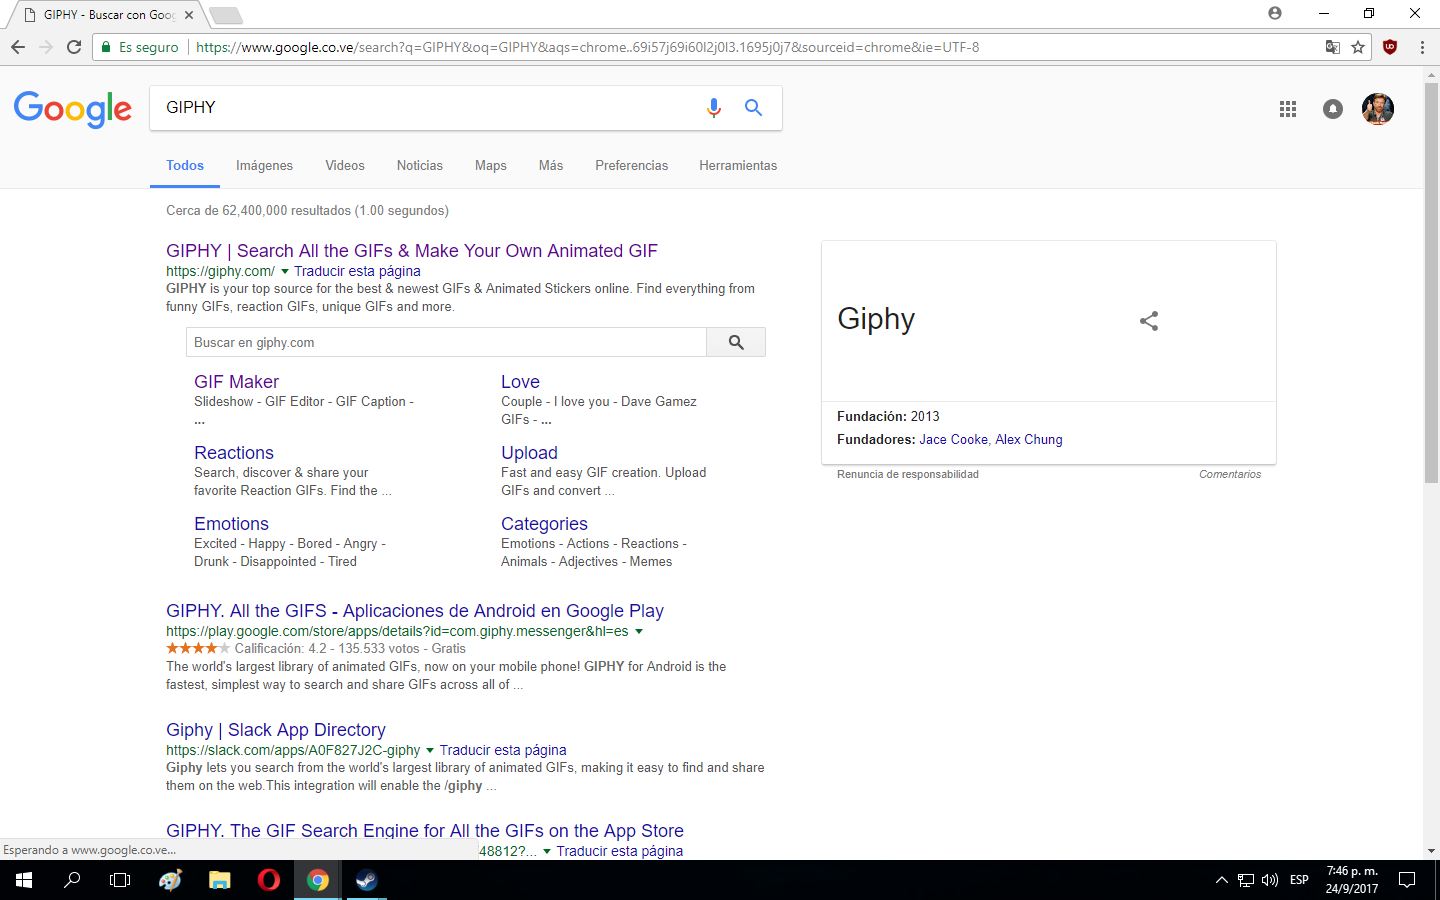This screenshot has height=900, width=1440.
Task: Click Traducir esta página for giphy.com
Action: [357, 271]
